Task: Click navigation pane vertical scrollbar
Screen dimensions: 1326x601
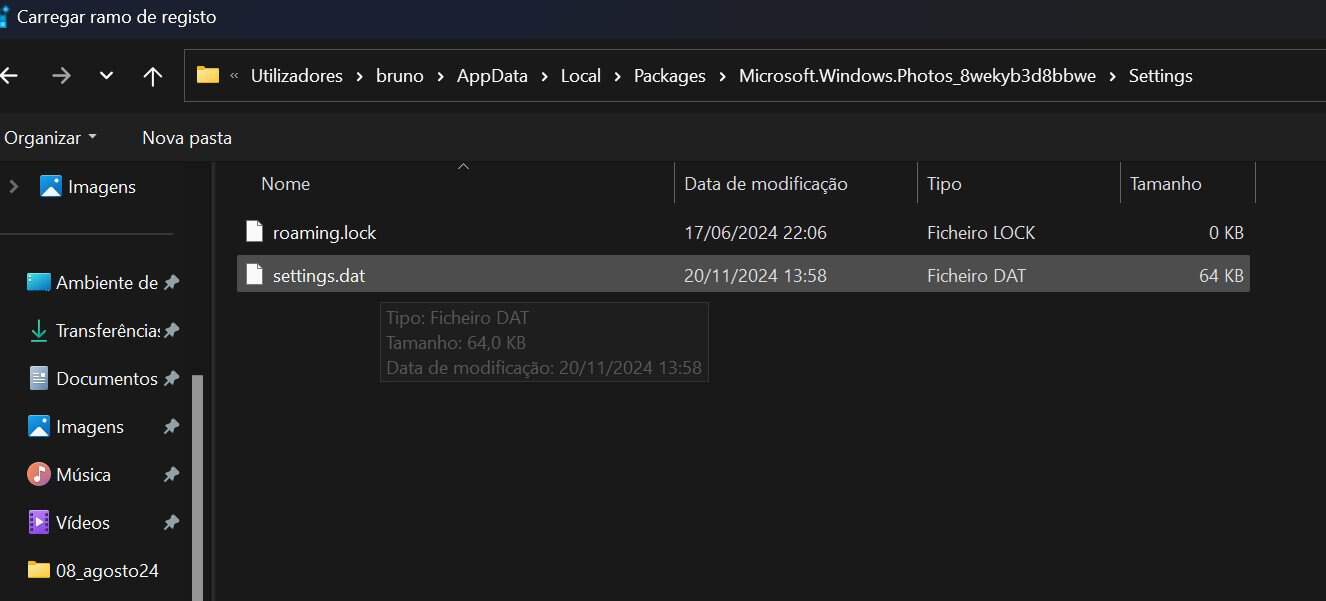Action: 197,486
